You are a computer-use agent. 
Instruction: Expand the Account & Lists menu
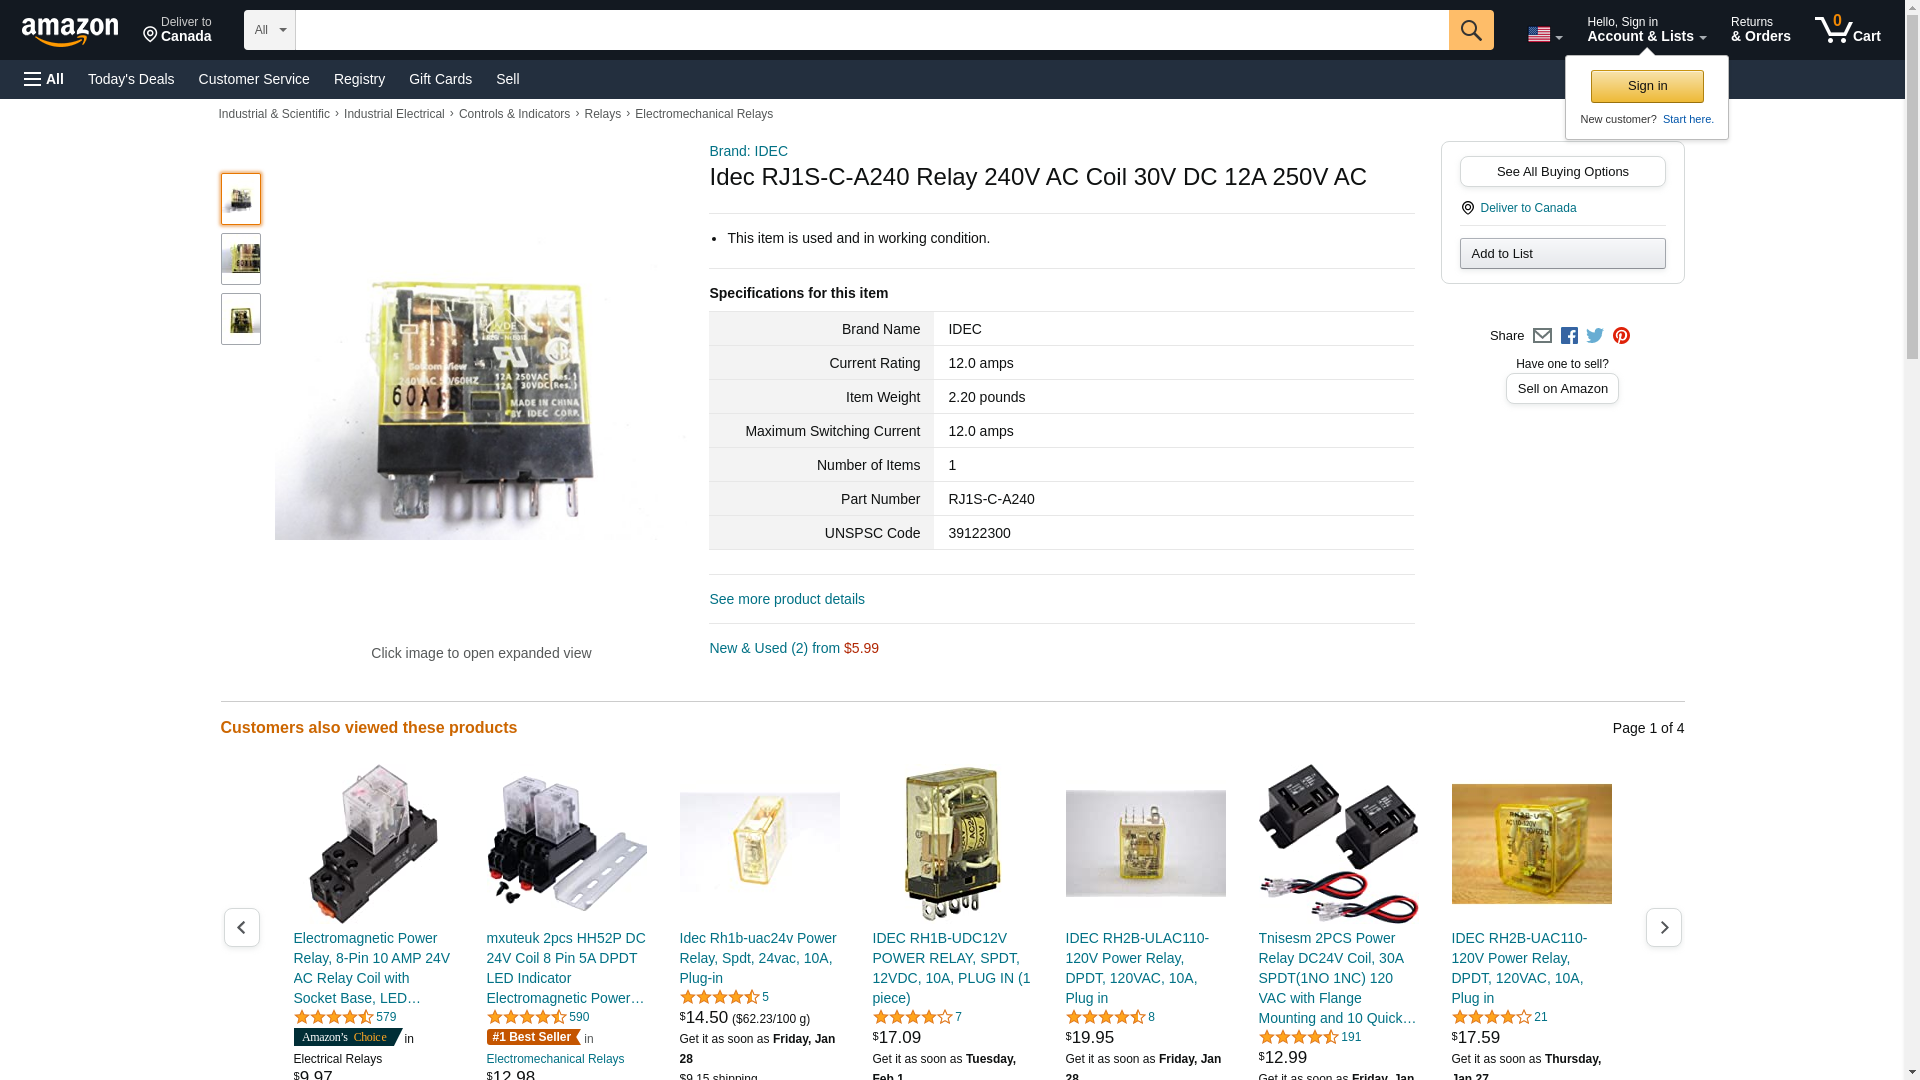click(1646, 30)
